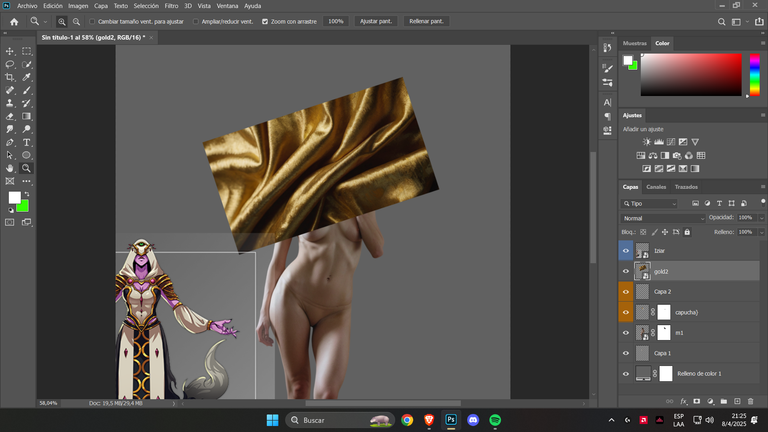The height and width of the screenshot is (432, 768).
Task: Select the Ellipse shape tool
Action: [26, 155]
